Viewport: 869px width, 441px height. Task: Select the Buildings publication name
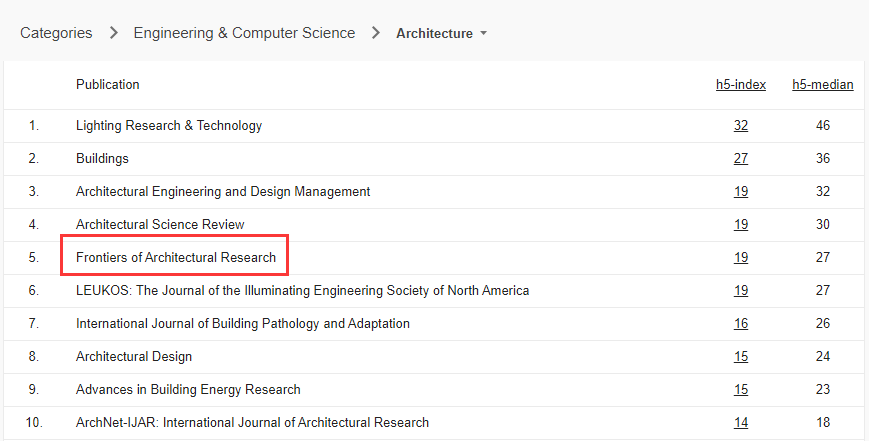point(102,159)
